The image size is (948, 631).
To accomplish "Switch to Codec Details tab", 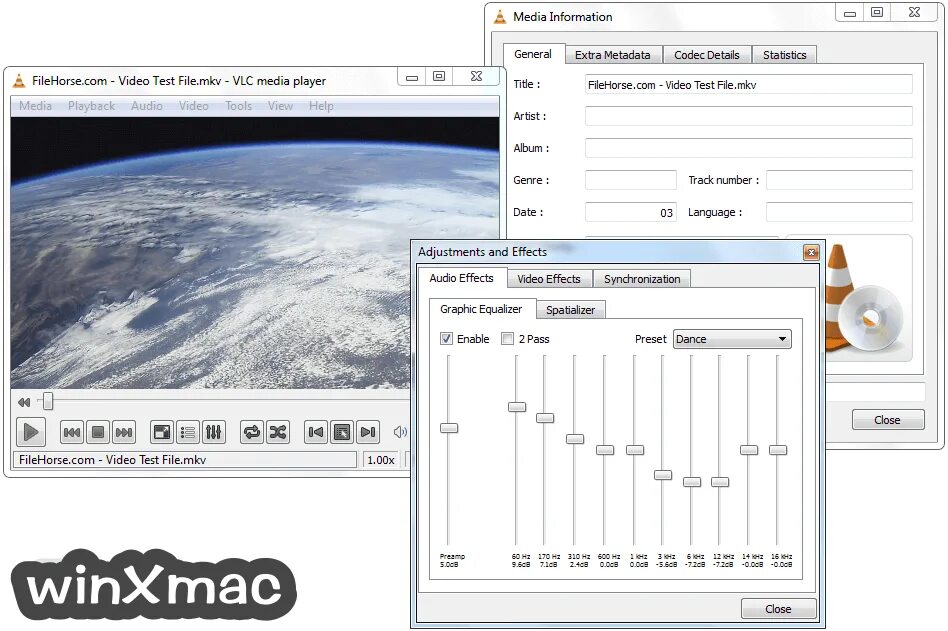I will (707, 55).
